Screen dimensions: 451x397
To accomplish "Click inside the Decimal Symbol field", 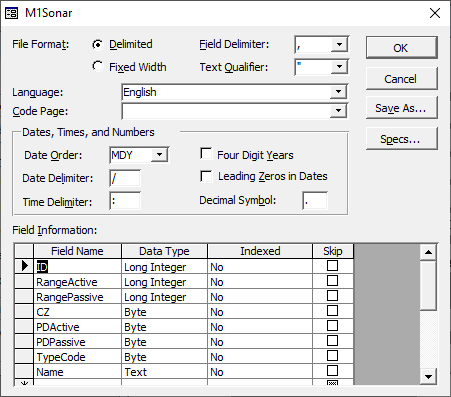I will coord(315,201).
